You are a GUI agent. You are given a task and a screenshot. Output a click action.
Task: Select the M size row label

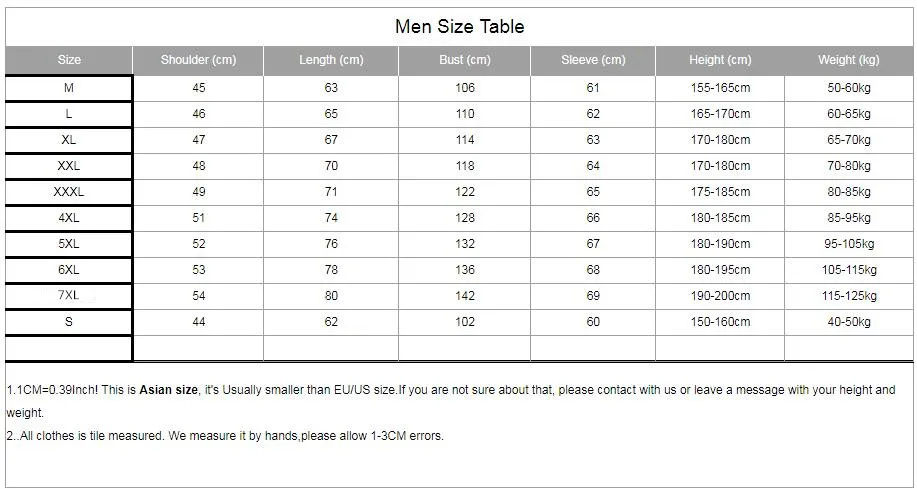[x=69, y=88]
